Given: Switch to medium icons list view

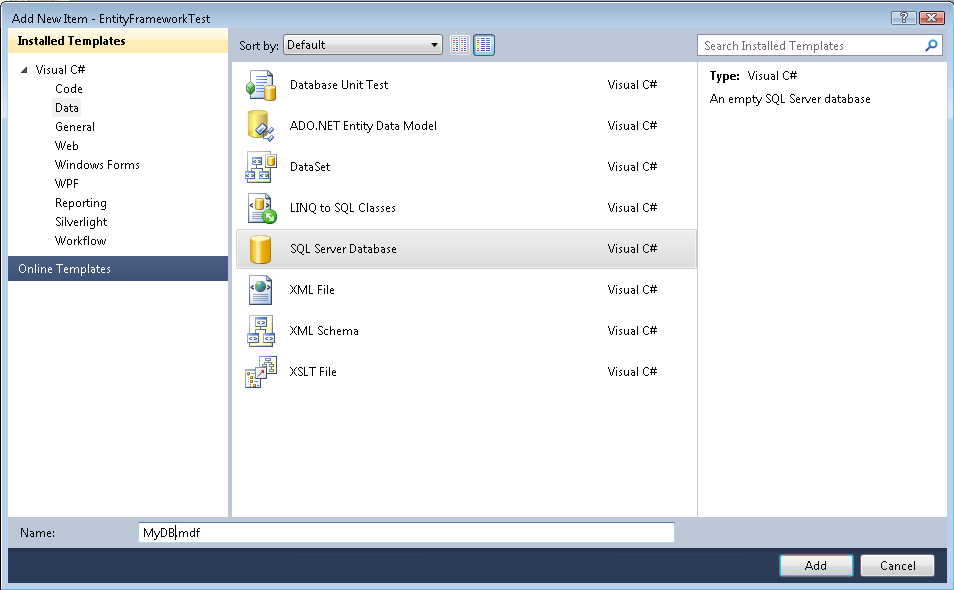Looking at the screenshot, I should pyautogui.click(x=484, y=45).
